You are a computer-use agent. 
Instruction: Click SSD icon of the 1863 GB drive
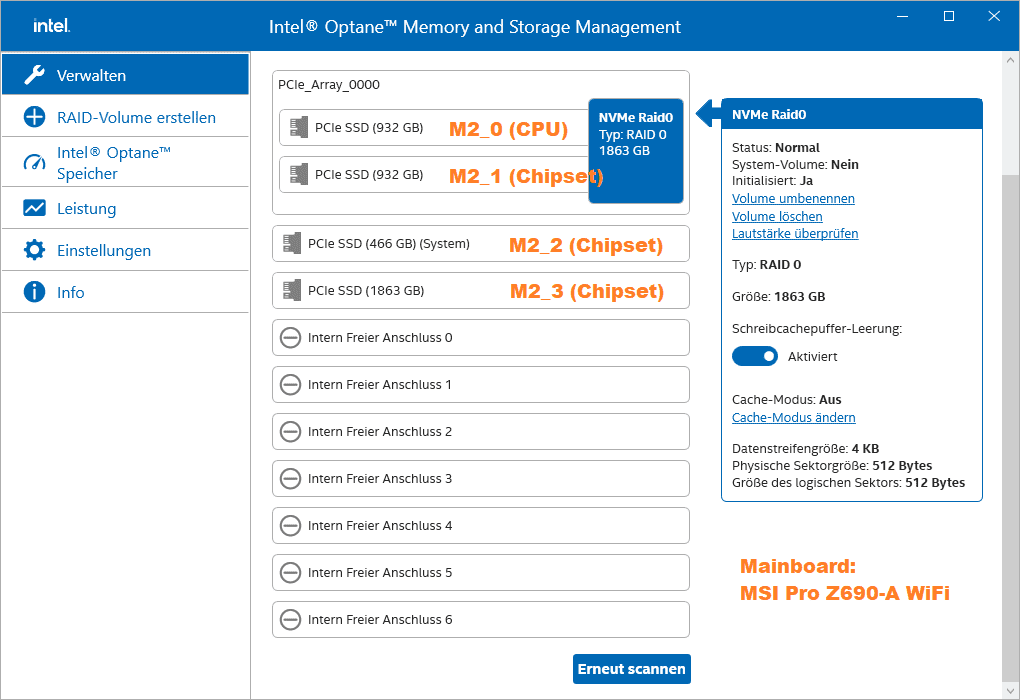(292, 290)
